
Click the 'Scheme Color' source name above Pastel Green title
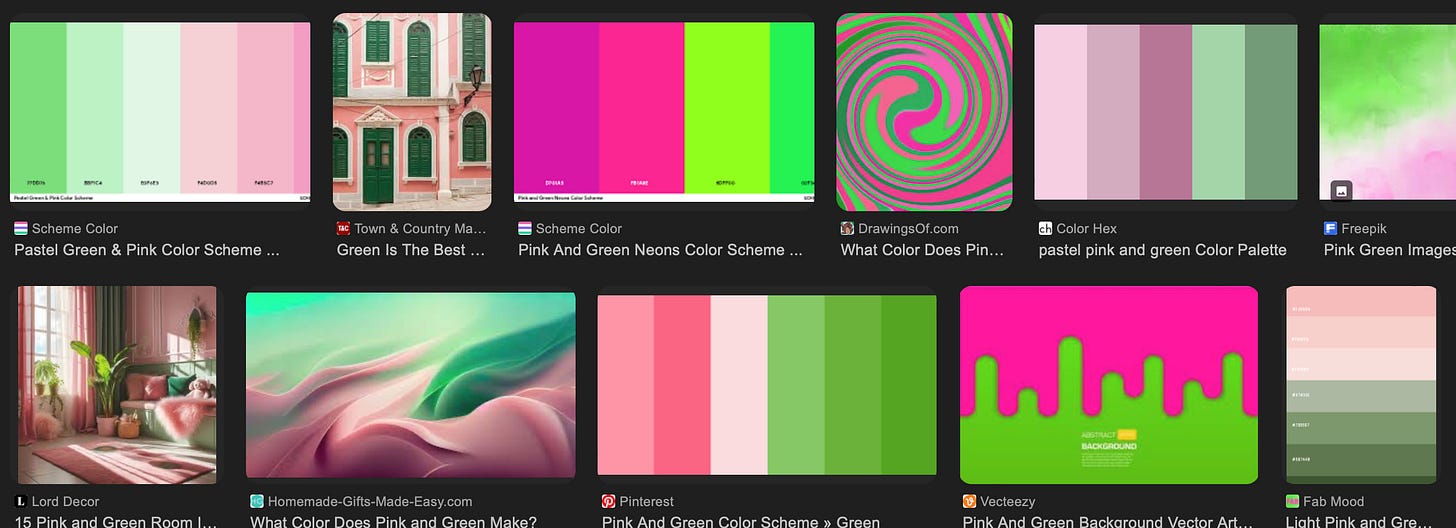[x=75, y=228]
